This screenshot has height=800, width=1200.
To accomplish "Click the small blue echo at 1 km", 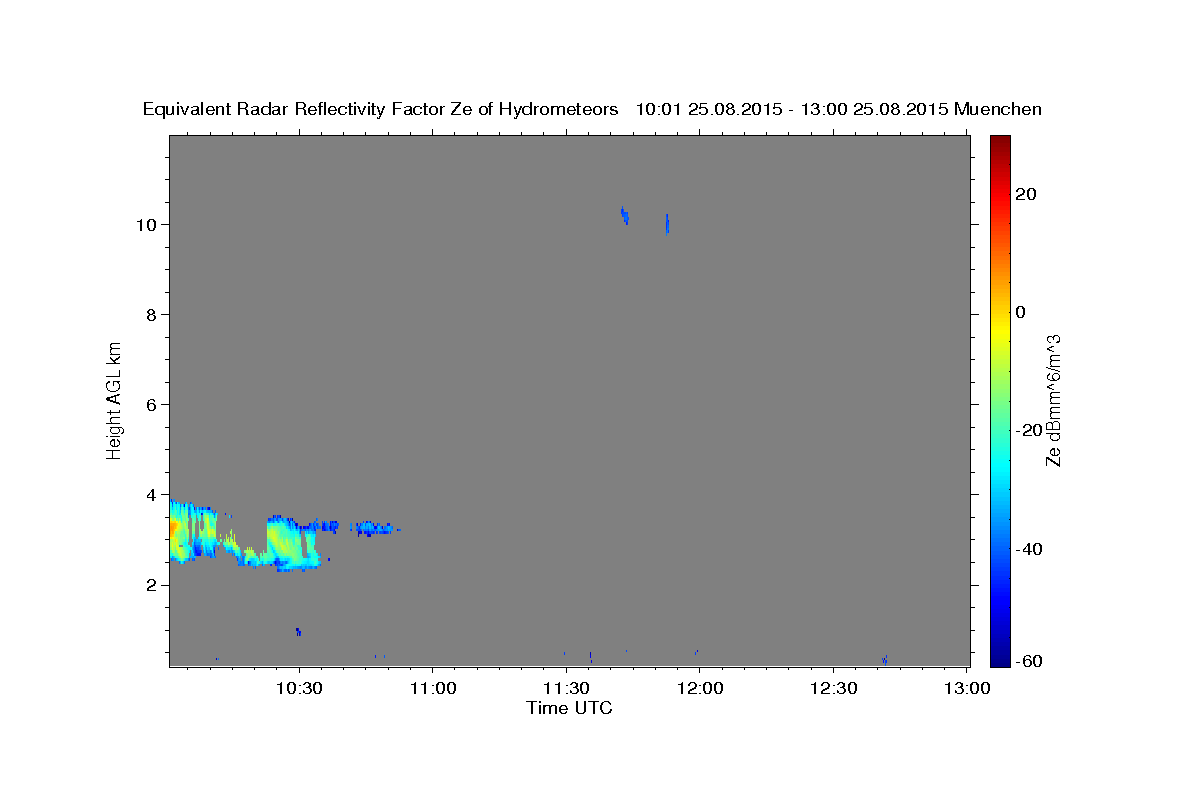I will coord(298,631).
